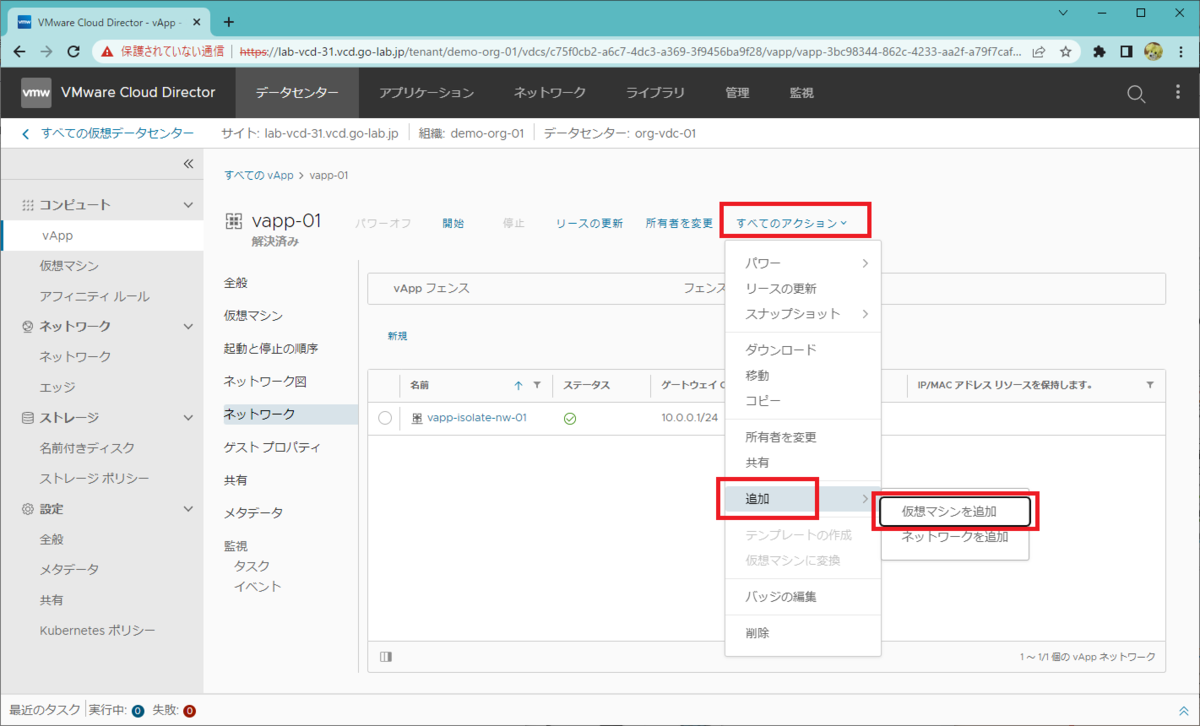This screenshot has height=726, width=1200.
Task: Open the browser profile avatar
Action: click(x=1152, y=51)
